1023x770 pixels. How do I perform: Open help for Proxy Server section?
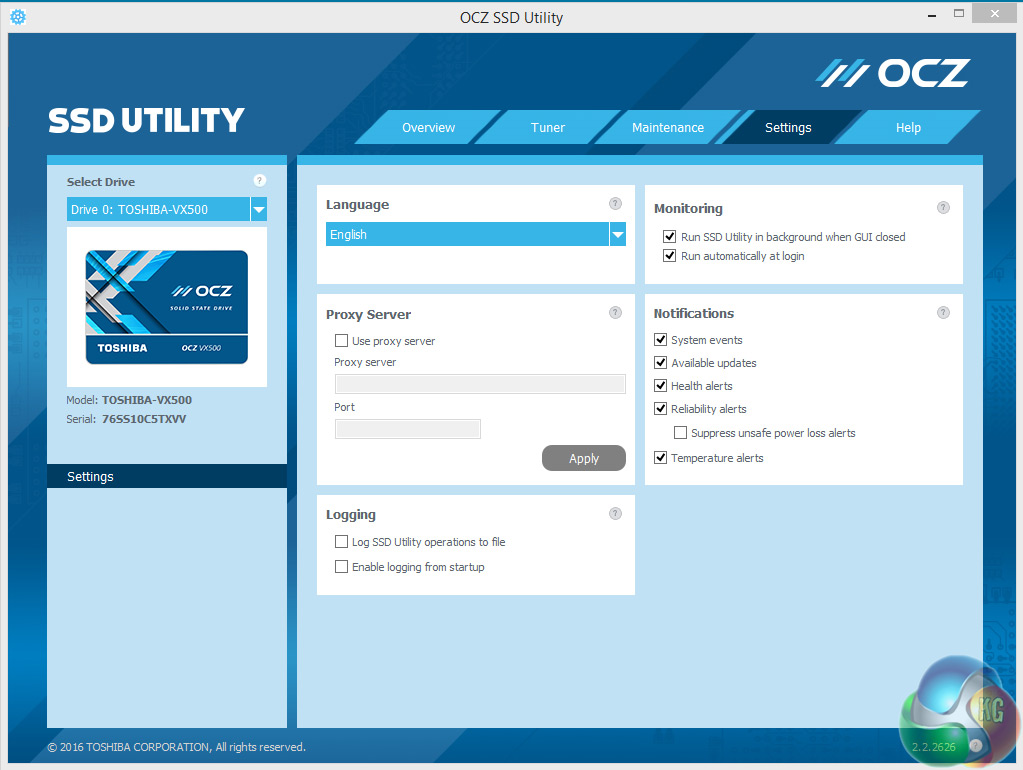(x=615, y=313)
